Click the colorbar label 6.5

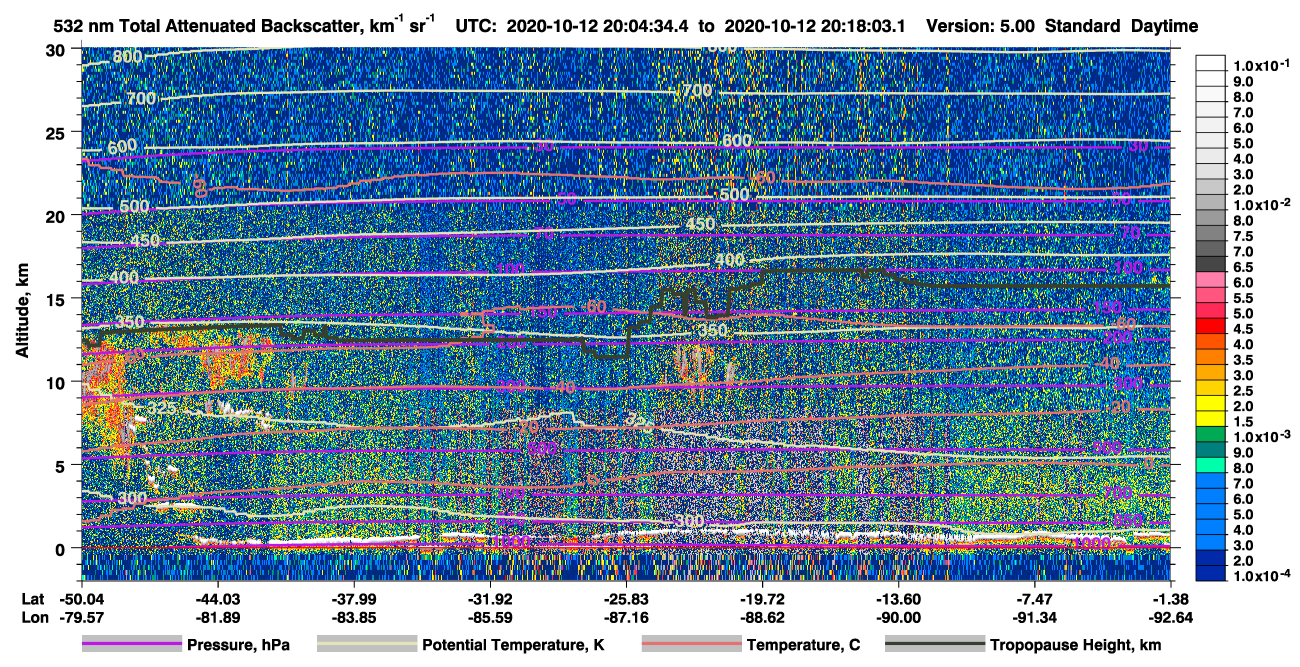[1243, 267]
